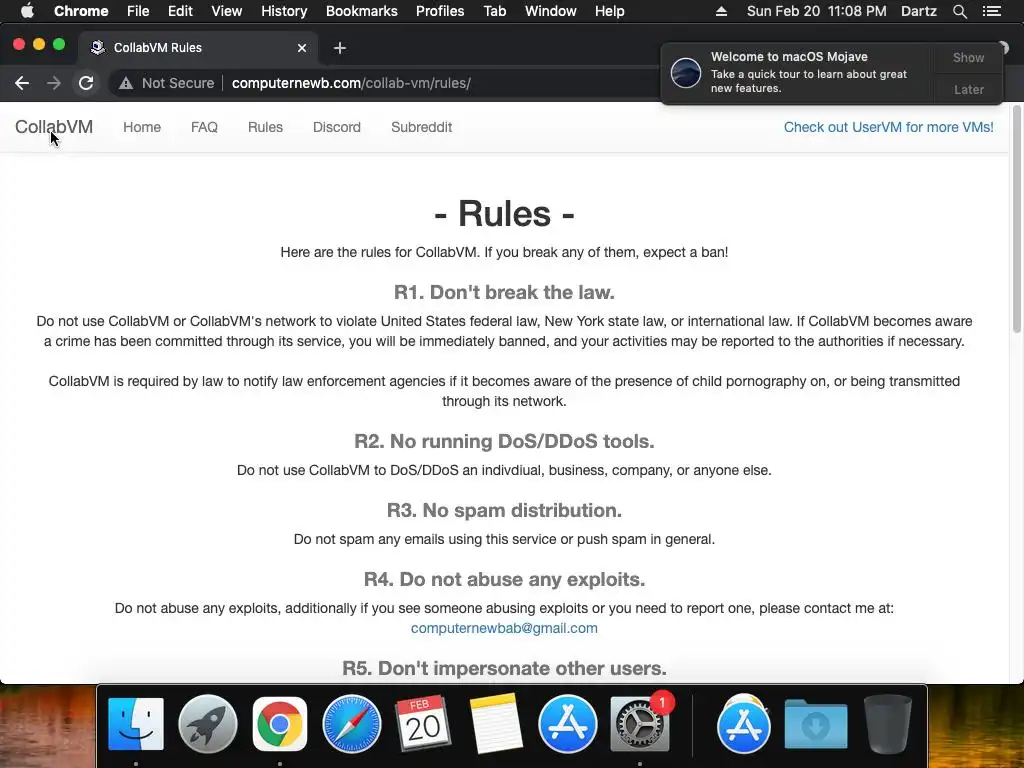Image resolution: width=1024 pixels, height=768 pixels.
Task: Open Applications stack icon in dock
Action: coord(744,724)
